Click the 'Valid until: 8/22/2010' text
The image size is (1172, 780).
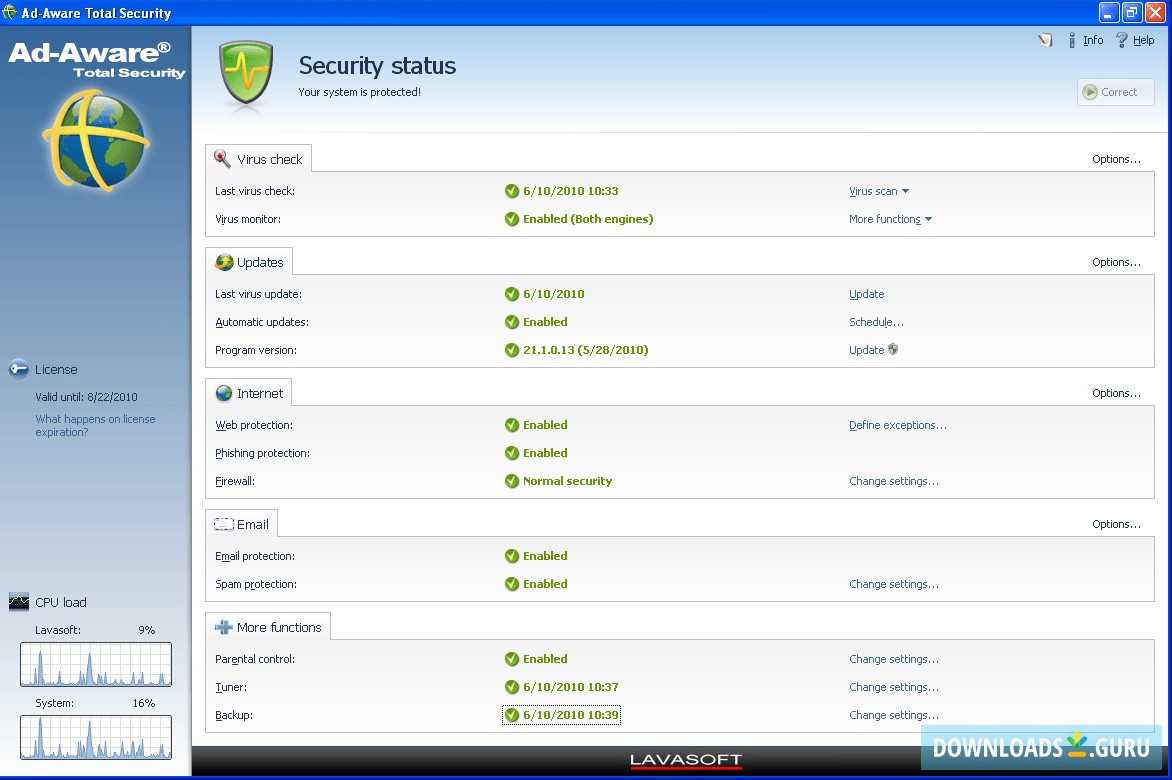coord(86,397)
